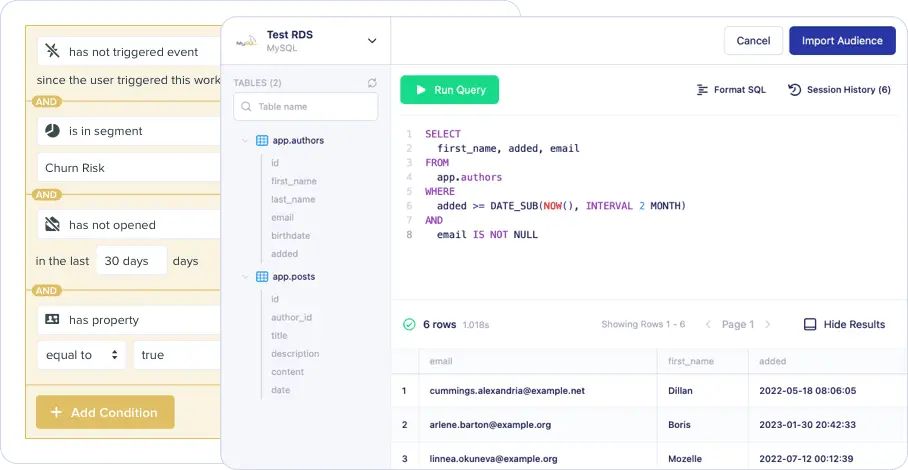
Task: Click the app.posts table icon
Action: point(262,277)
